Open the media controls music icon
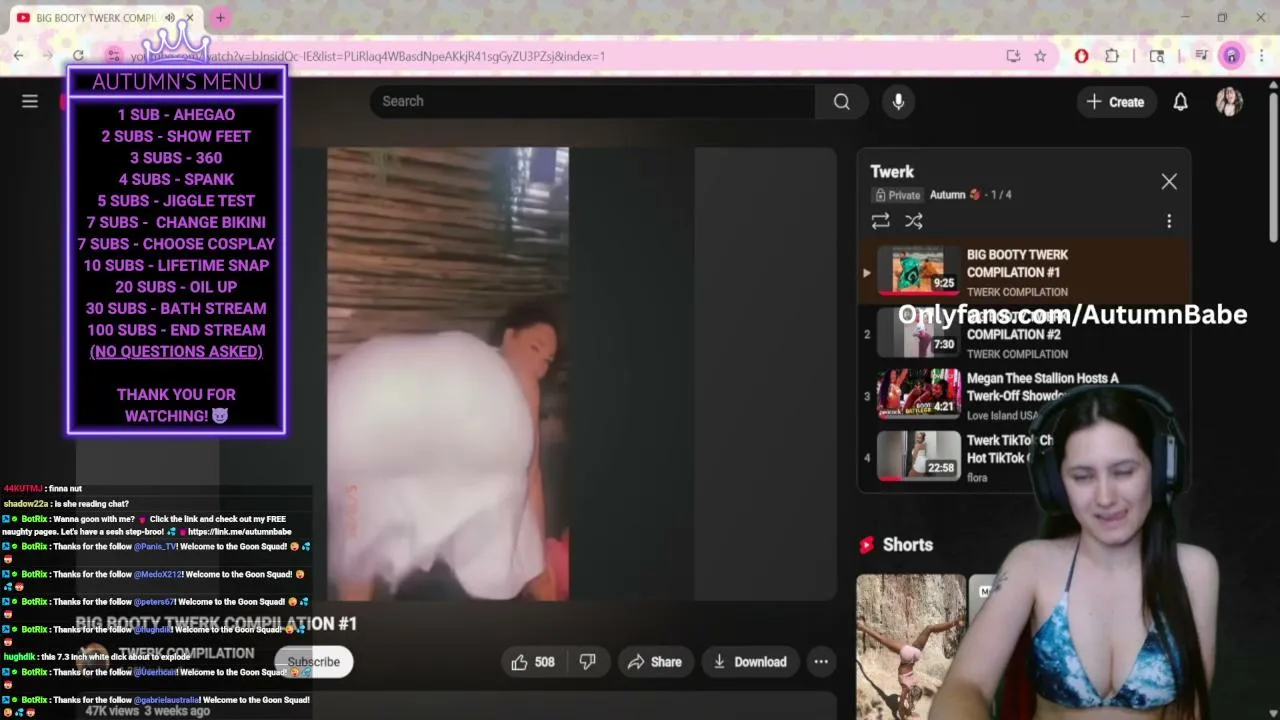Screen dimensions: 1280x720 [1201, 56]
